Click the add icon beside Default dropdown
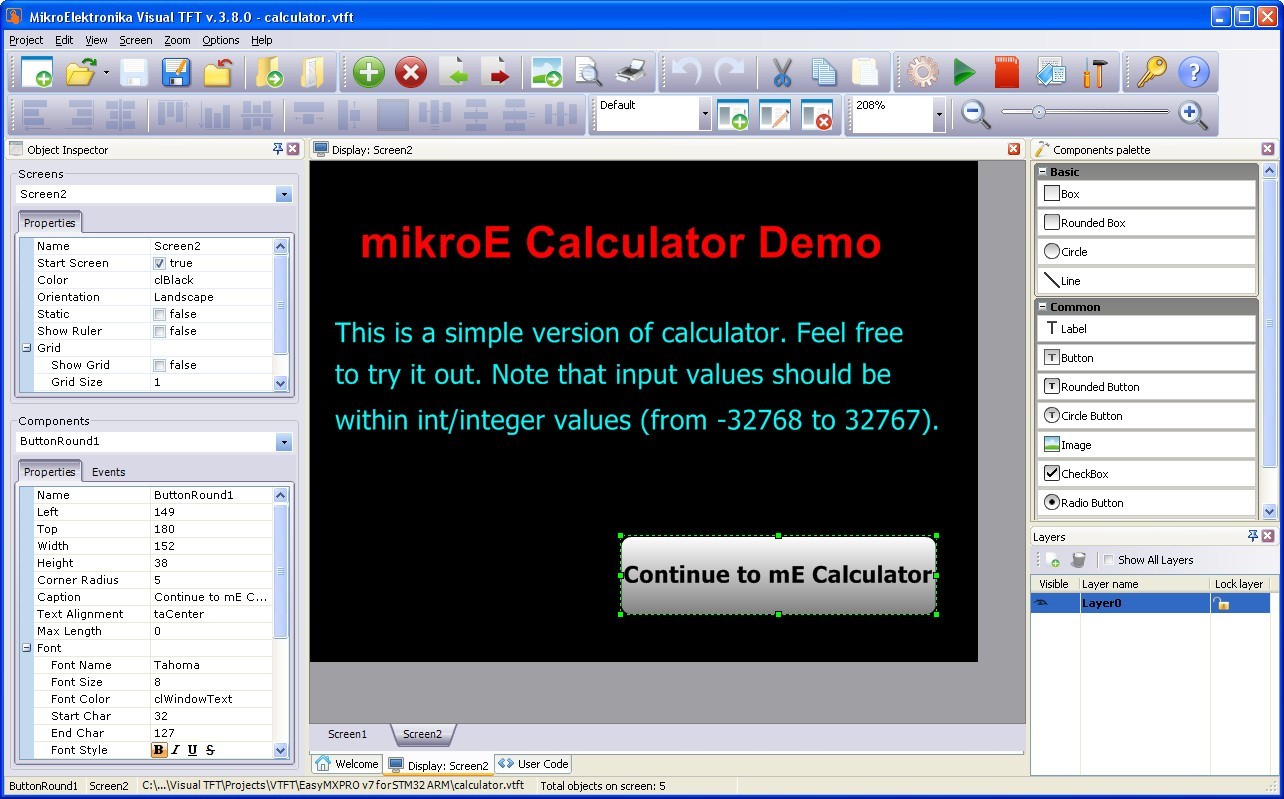Image resolution: width=1284 pixels, height=799 pixels. (732, 114)
